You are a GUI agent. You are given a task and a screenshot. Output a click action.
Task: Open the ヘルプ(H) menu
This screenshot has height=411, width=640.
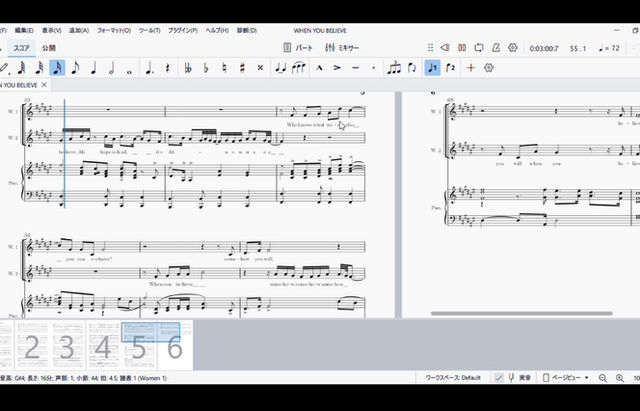coord(217,31)
